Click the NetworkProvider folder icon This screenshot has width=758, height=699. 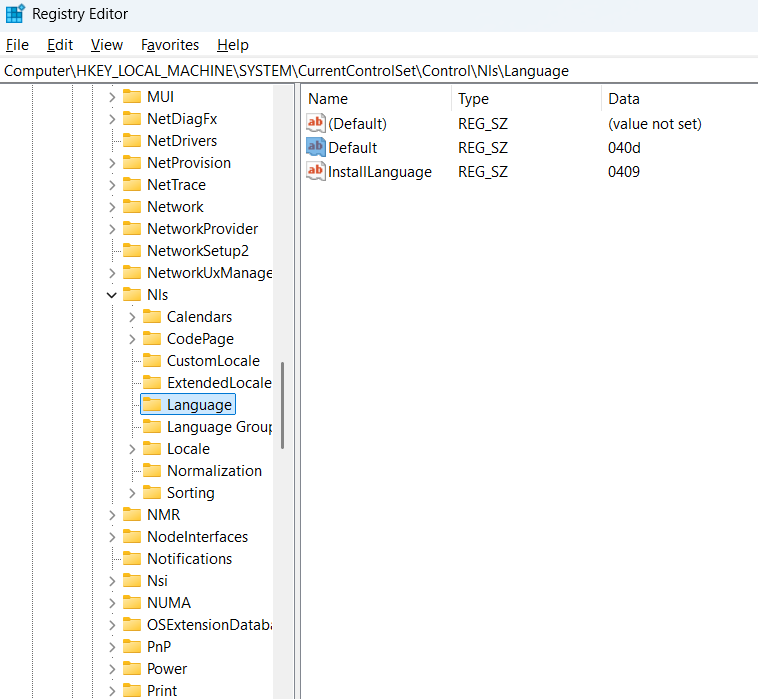(x=132, y=229)
